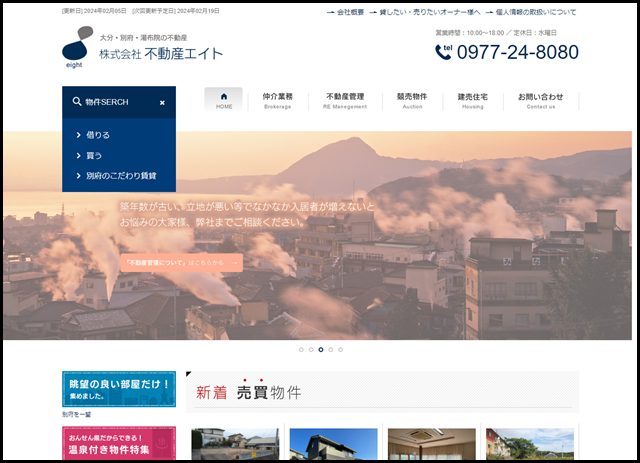The image size is (640, 463).
Task: Click the 別府を一望 text link
Action: [76, 414]
